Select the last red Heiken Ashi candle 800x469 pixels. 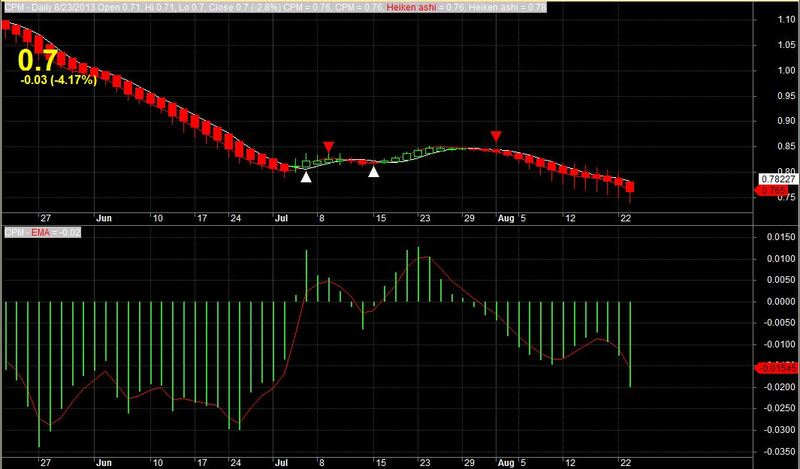tap(630, 187)
